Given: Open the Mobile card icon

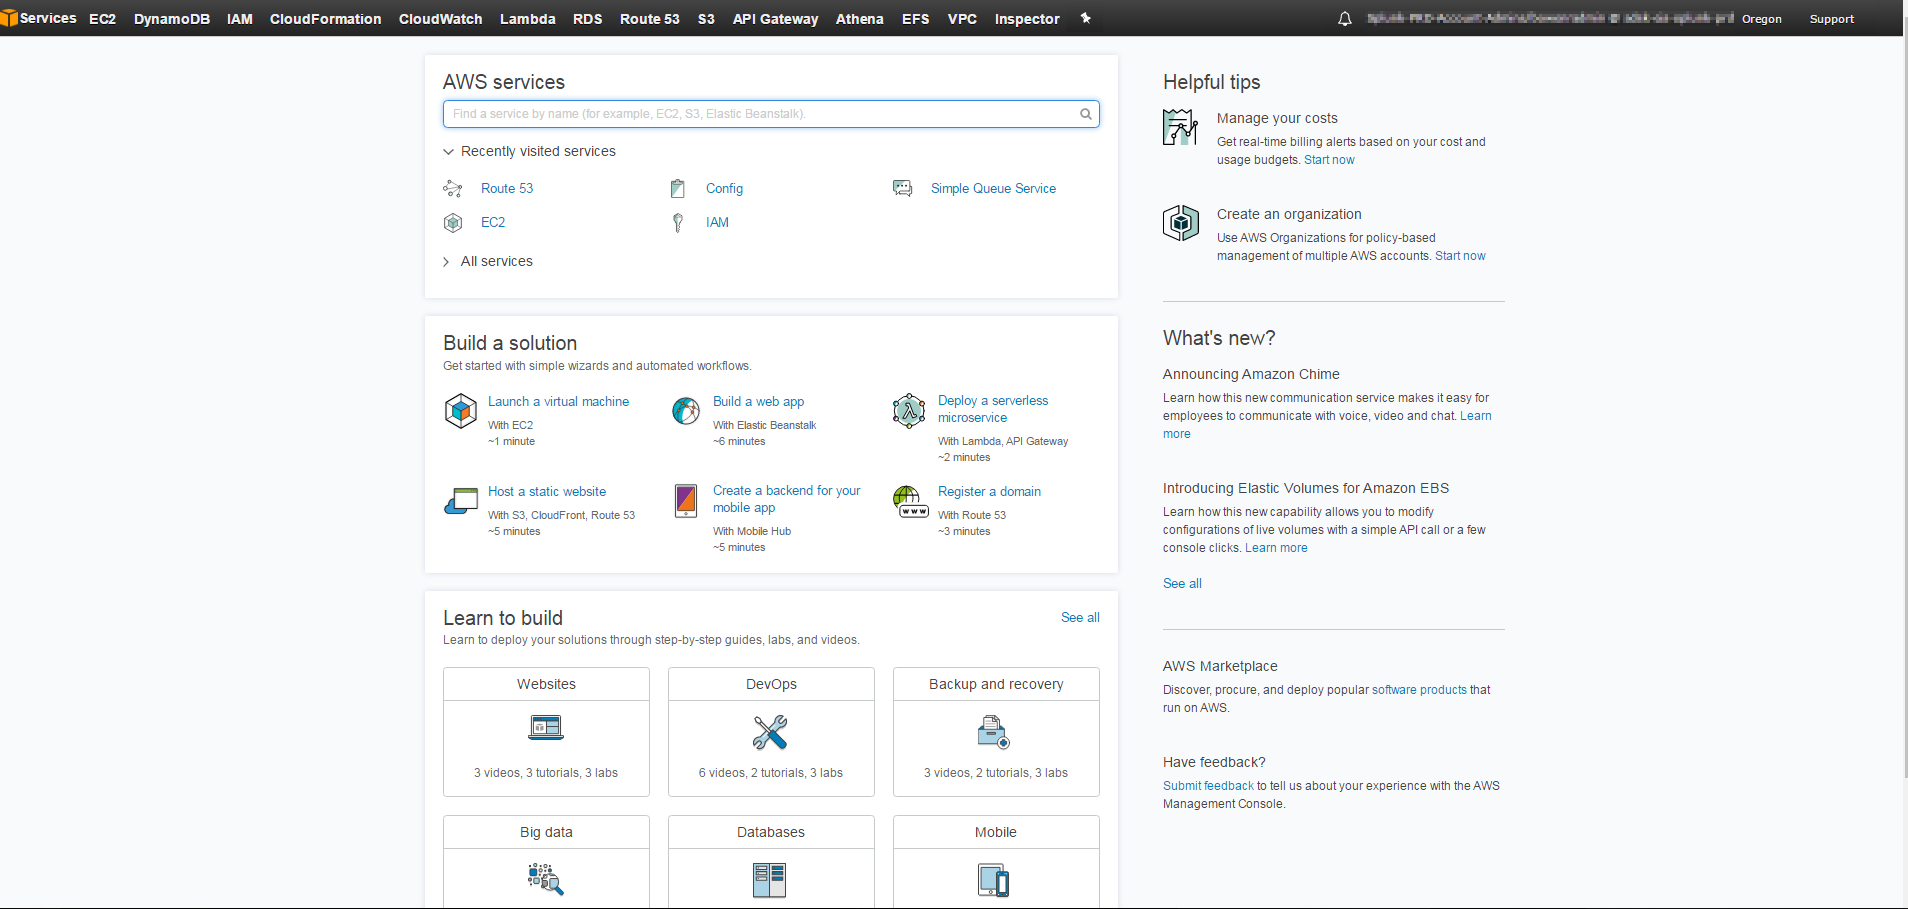Looking at the screenshot, I should 994,881.
